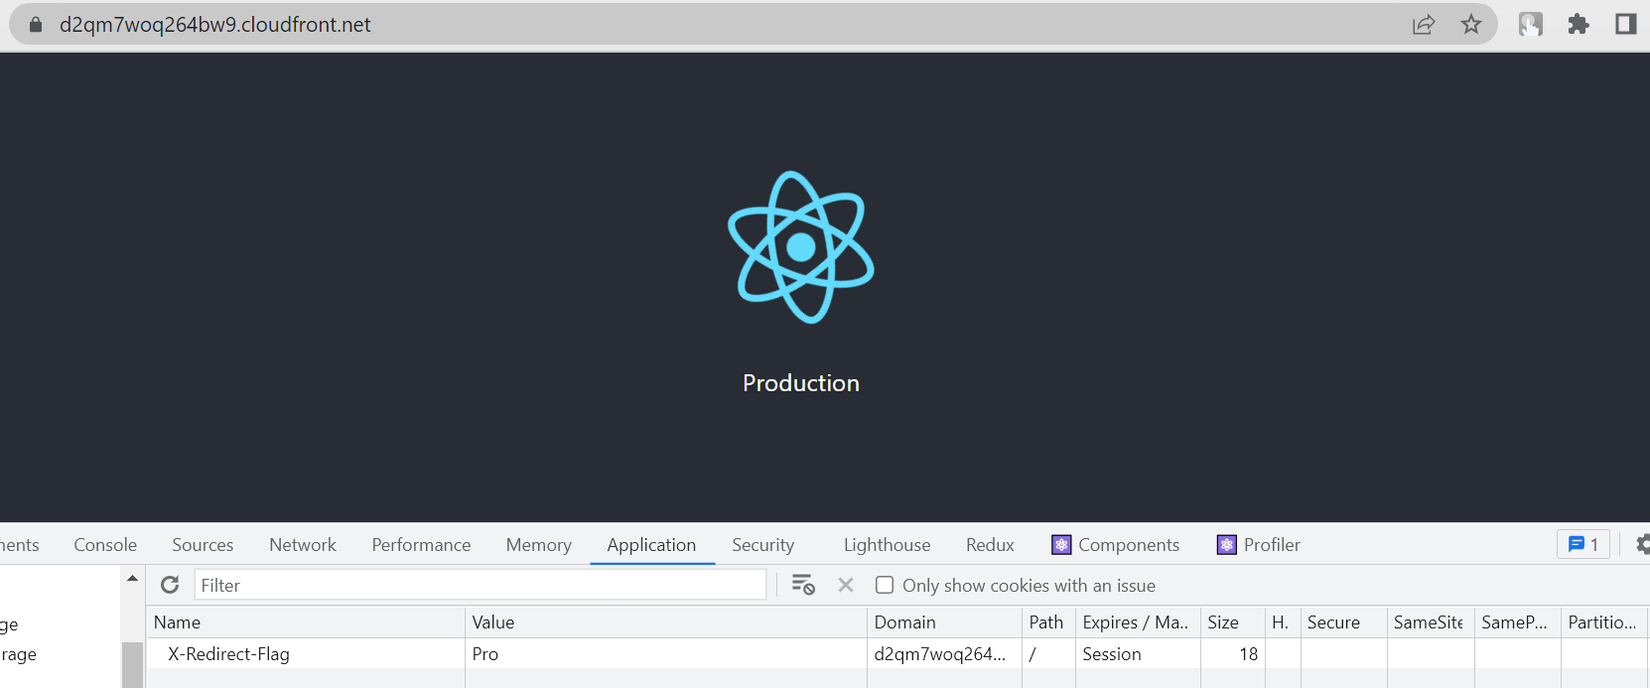Delete selected cookie with the X icon

pos(846,585)
